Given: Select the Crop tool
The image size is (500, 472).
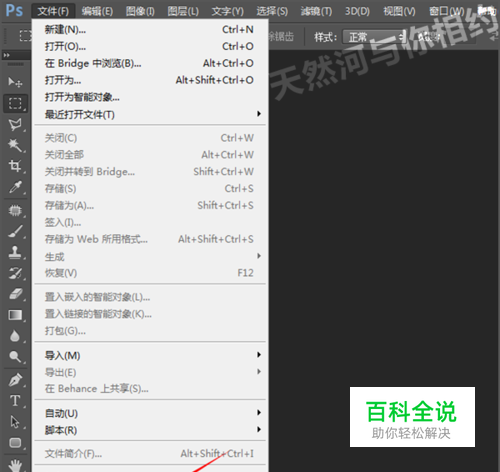Looking at the screenshot, I should (15, 166).
